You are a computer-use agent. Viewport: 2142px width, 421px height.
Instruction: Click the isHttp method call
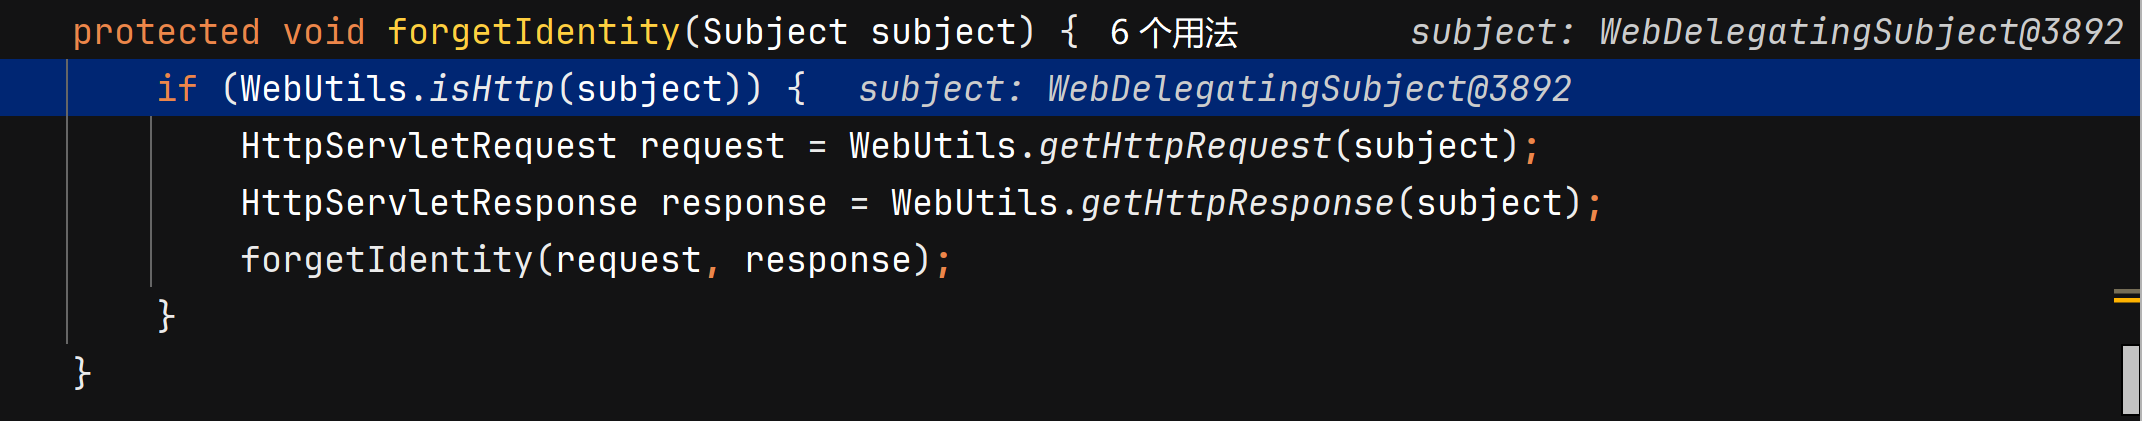pyautogui.click(x=492, y=90)
